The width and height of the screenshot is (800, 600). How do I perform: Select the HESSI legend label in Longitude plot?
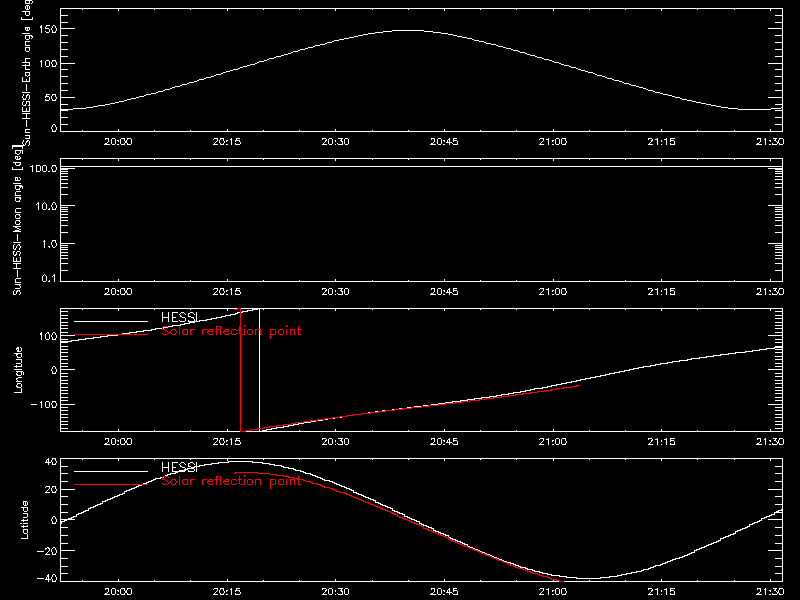pyautogui.click(x=179, y=317)
